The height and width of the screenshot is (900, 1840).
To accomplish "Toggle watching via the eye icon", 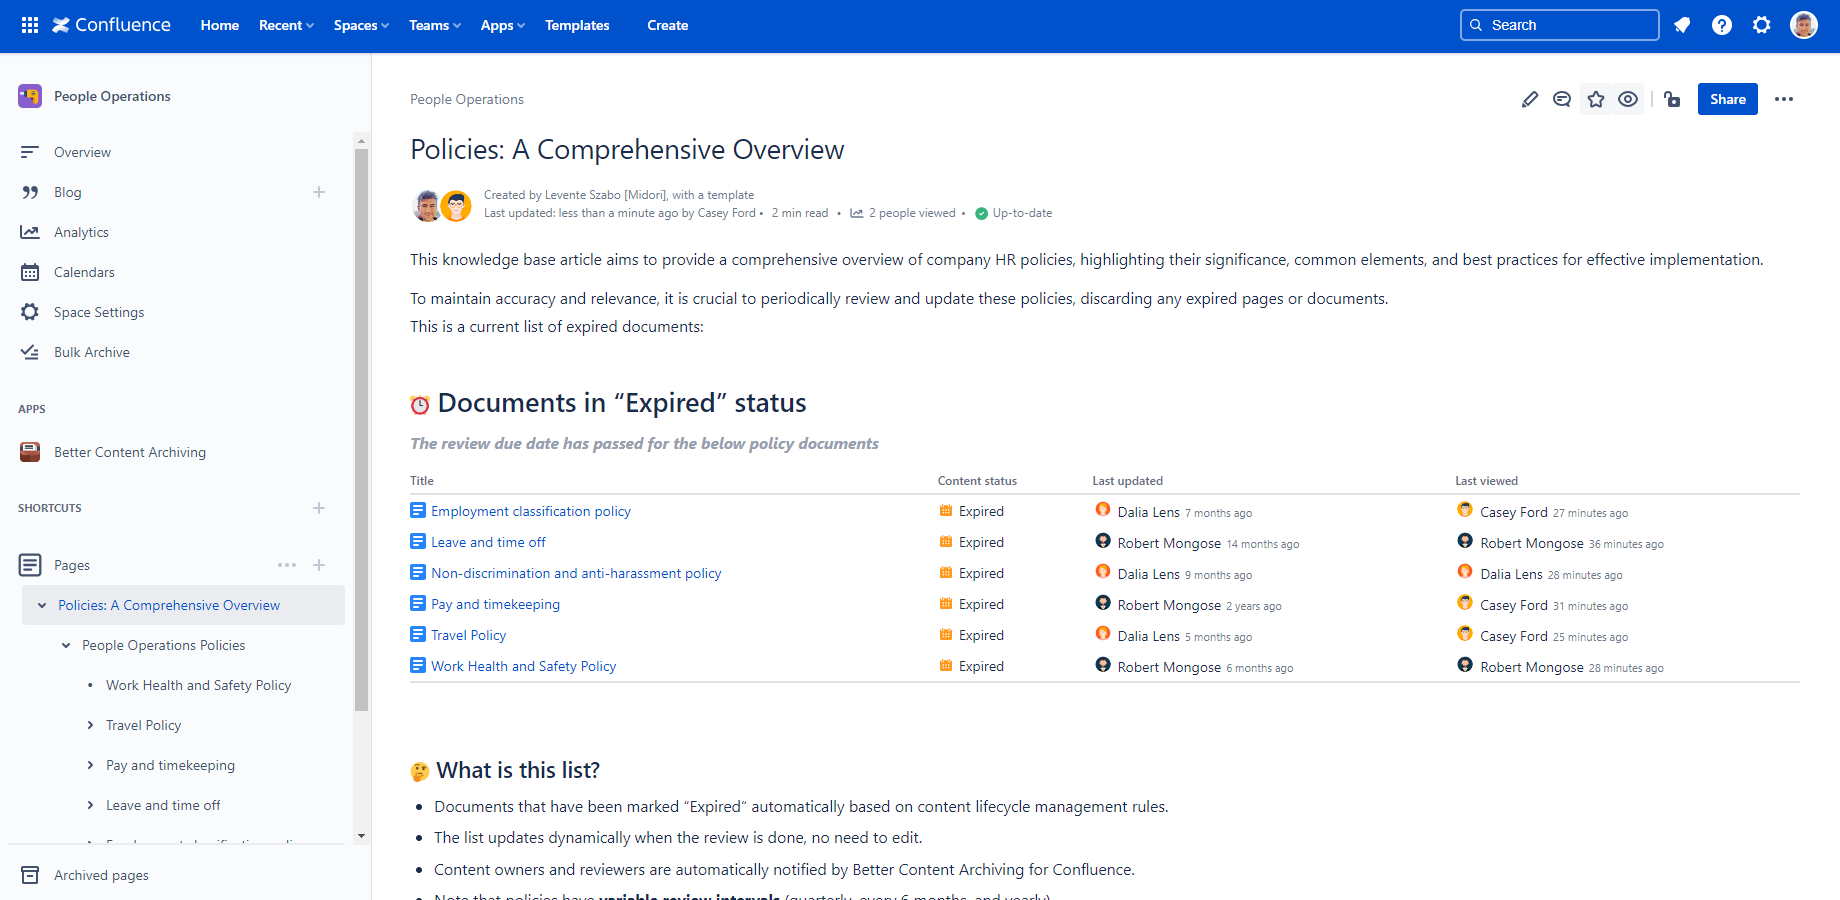I will point(1628,99).
